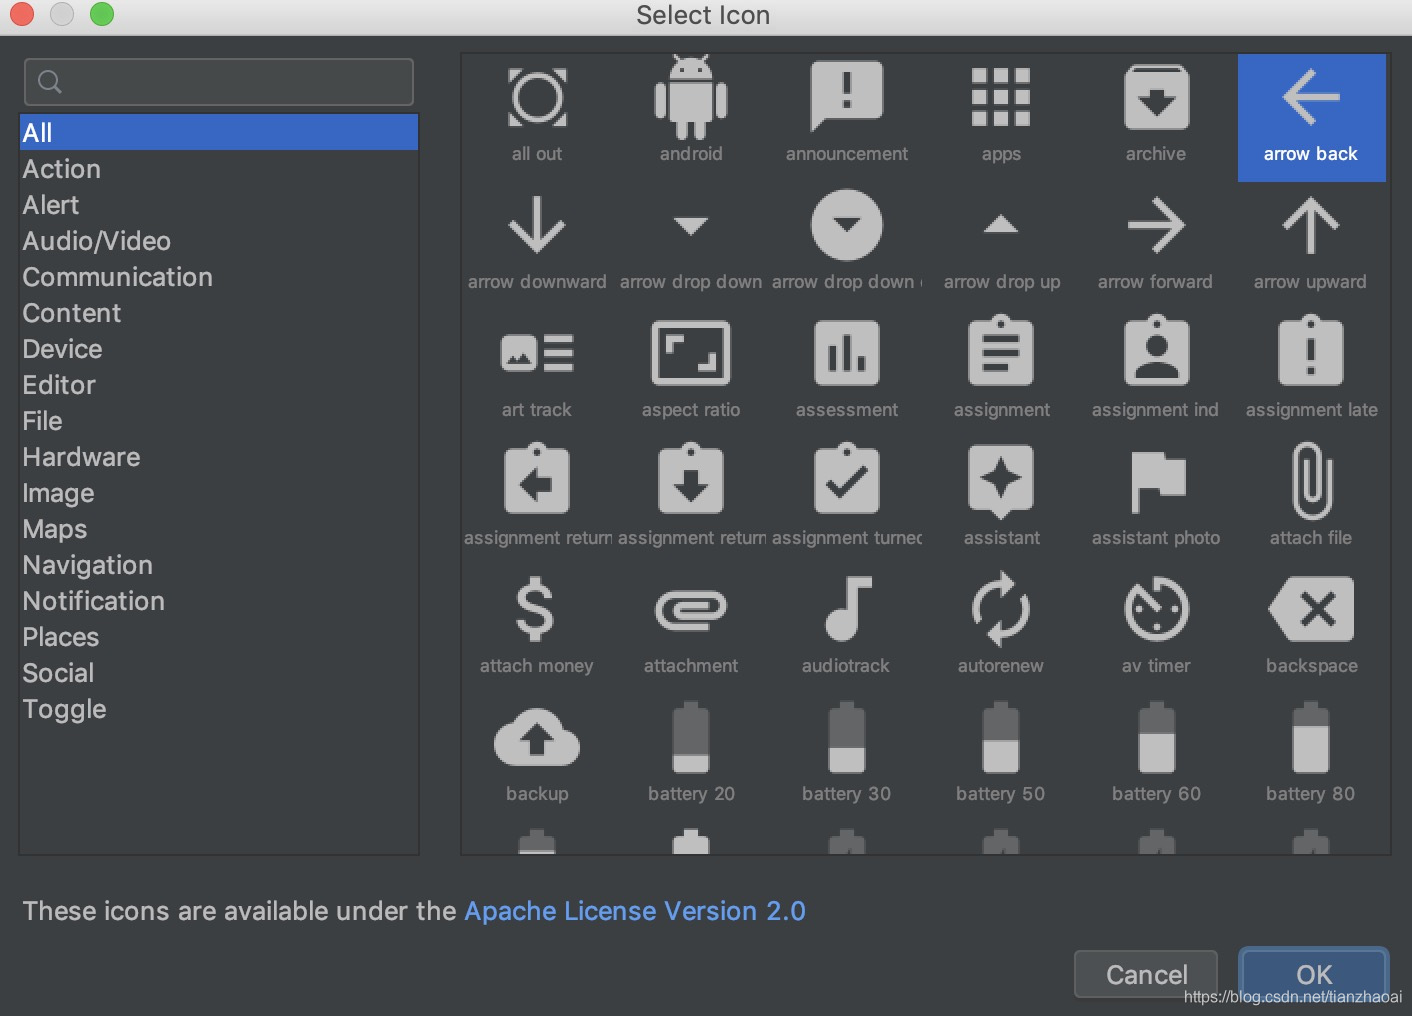Show the Alert category icons
1412x1016 pixels.
218,205
